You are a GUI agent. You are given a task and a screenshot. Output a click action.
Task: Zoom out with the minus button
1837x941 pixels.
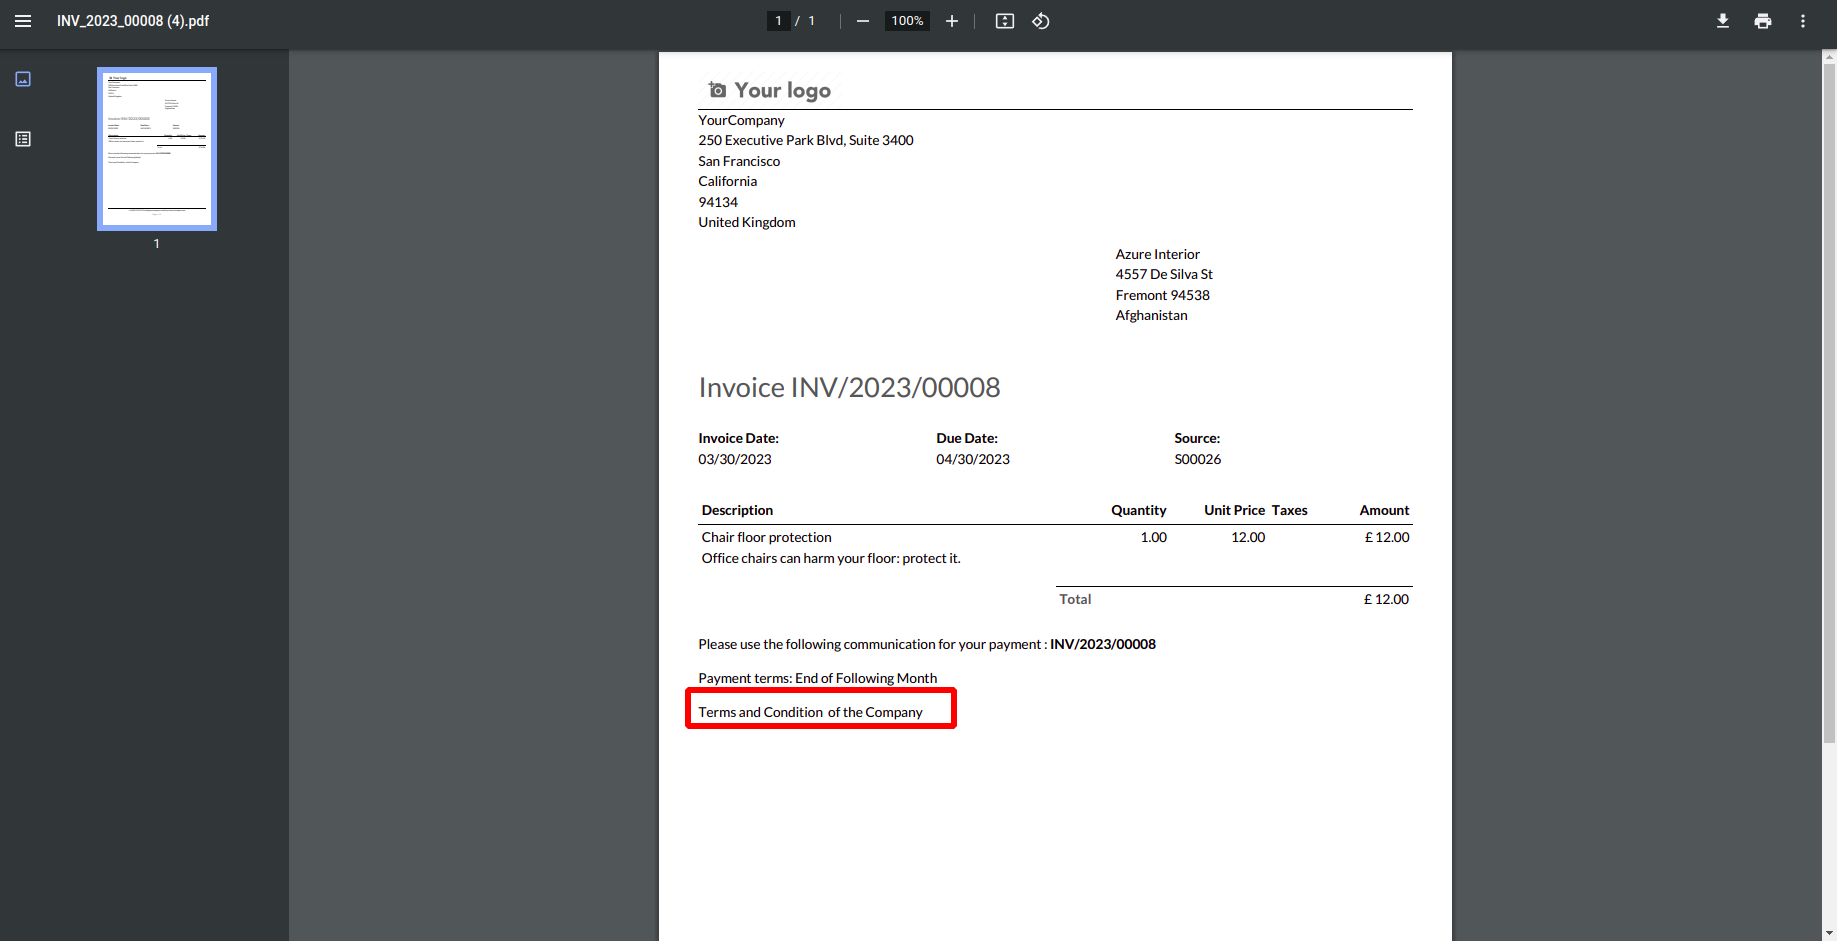(863, 21)
